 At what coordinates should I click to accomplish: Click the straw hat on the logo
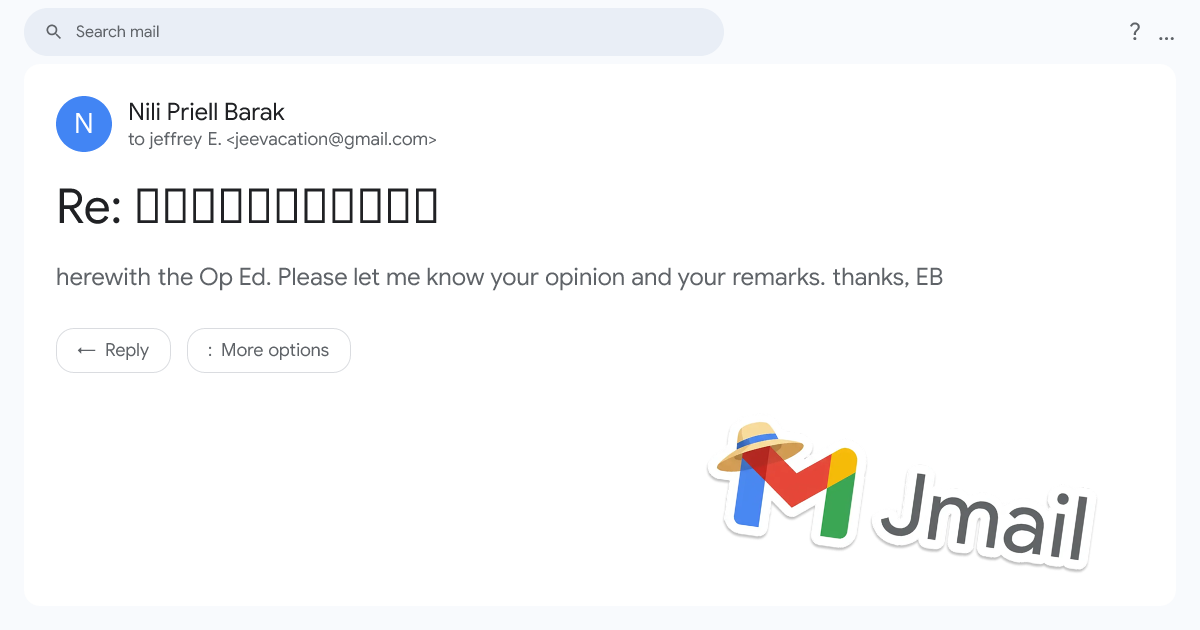[760, 445]
